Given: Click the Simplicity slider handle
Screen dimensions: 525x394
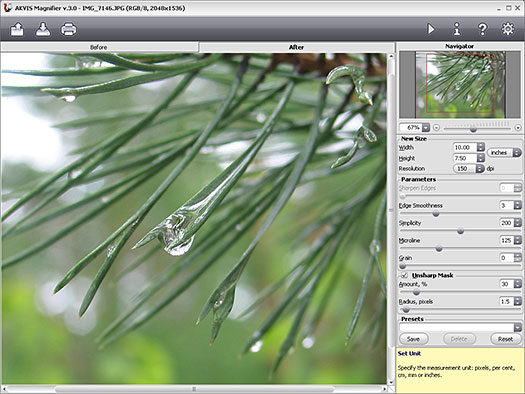Looking at the screenshot, I should click(461, 231).
